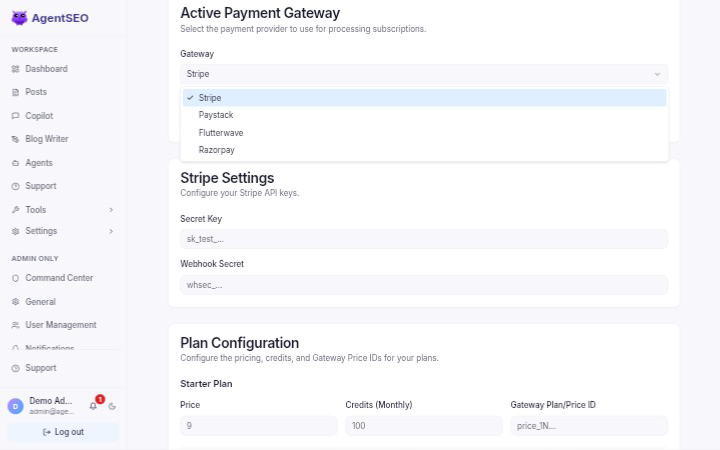720x450 pixels.
Task: Click the Demo Admin user name
Action: click(x=51, y=400)
